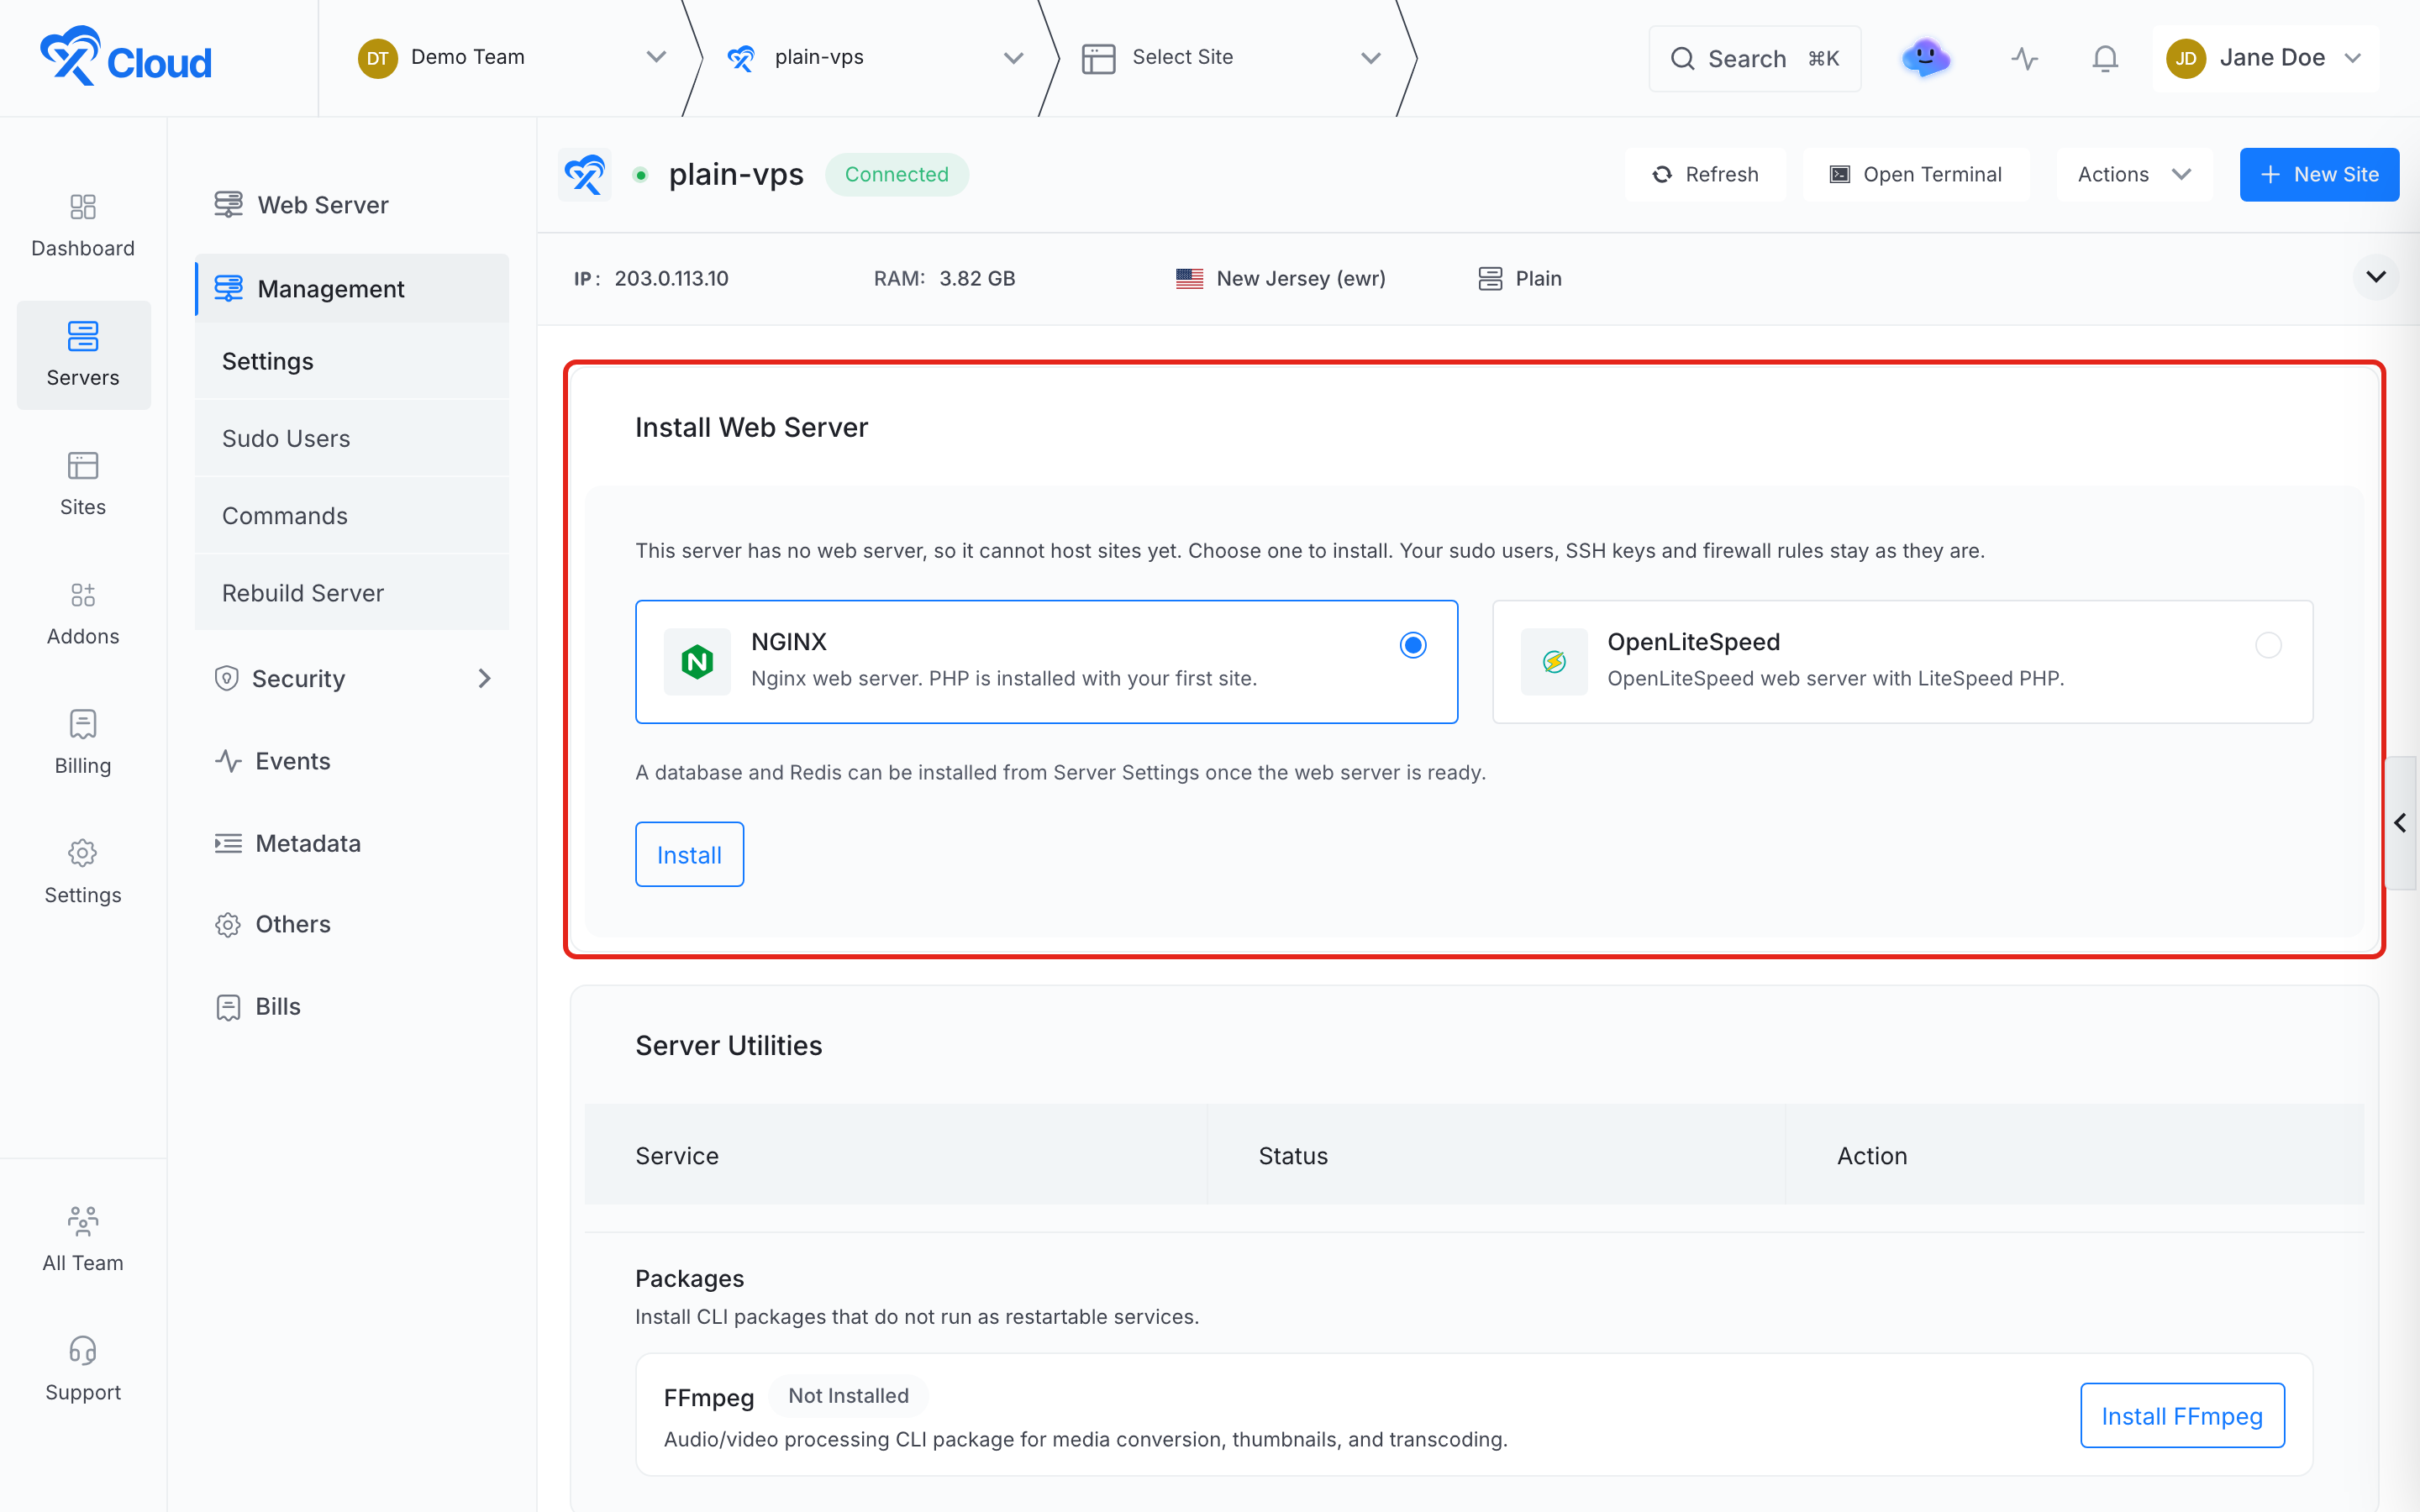The width and height of the screenshot is (2420, 1512).
Task: Click the activity pulse icon in header
Action: pyautogui.click(x=2024, y=58)
